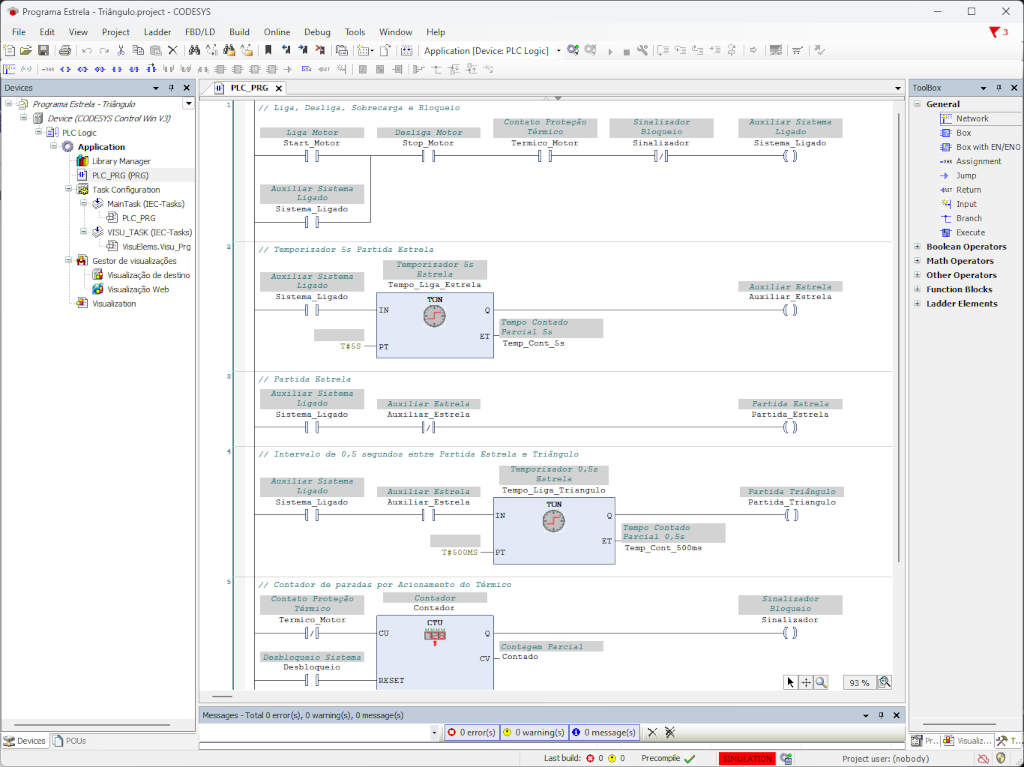Cut selection with the scissors icon
This screenshot has height=767, width=1024.
pyautogui.click(x=121, y=50)
